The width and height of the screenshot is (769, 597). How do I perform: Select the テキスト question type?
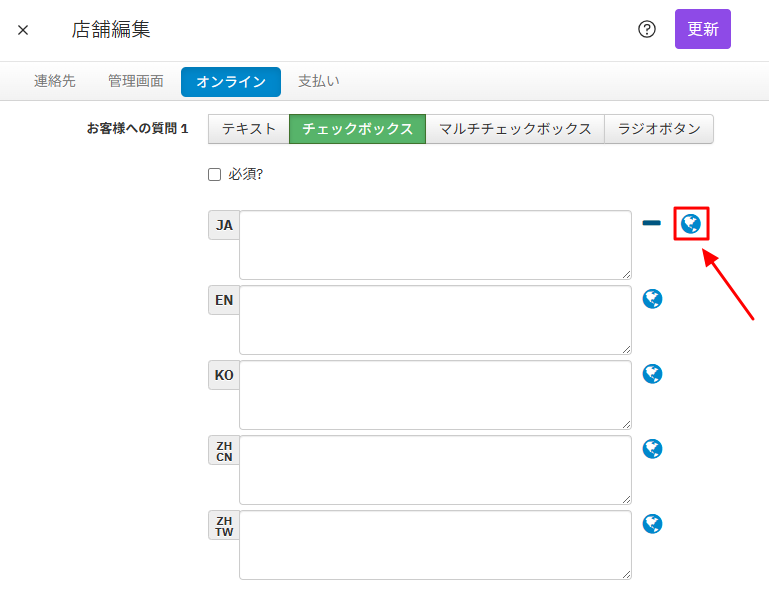tap(249, 129)
